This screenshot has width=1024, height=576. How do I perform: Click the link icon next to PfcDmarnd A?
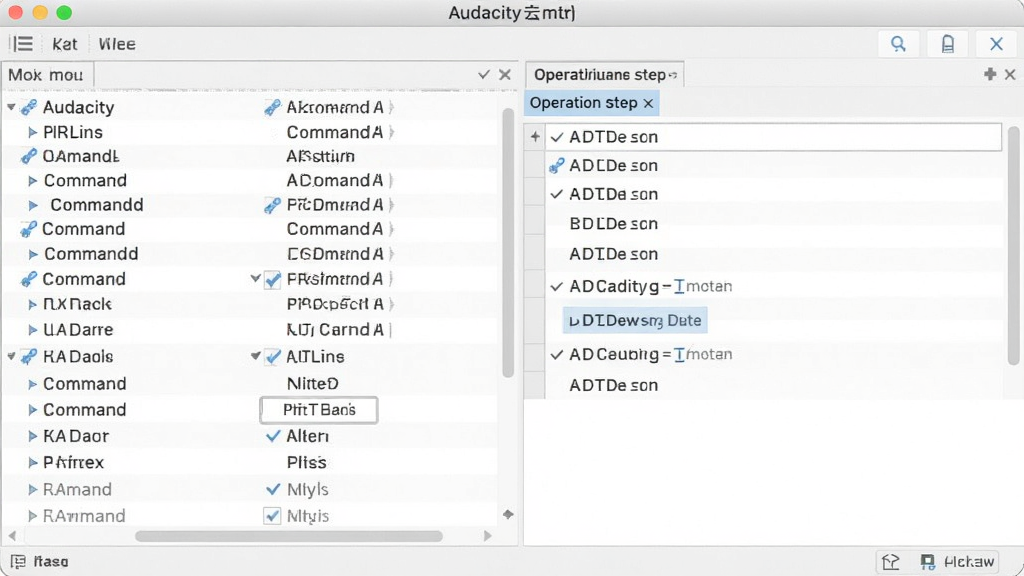tap(272, 205)
